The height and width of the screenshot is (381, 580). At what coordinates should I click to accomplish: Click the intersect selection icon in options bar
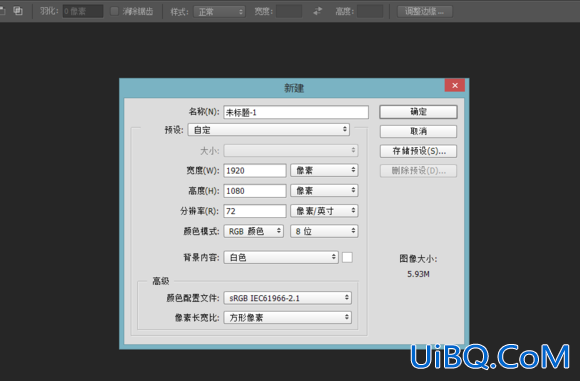[x=18, y=11]
